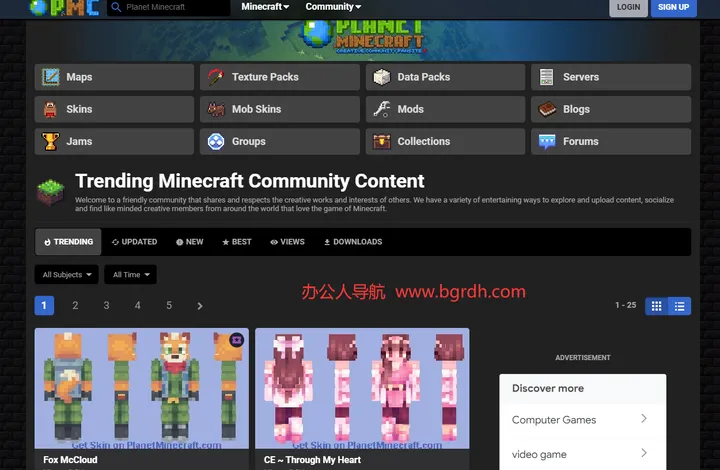720x470 pixels.
Task: Expand the video game ad chevron
Action: pos(644,453)
